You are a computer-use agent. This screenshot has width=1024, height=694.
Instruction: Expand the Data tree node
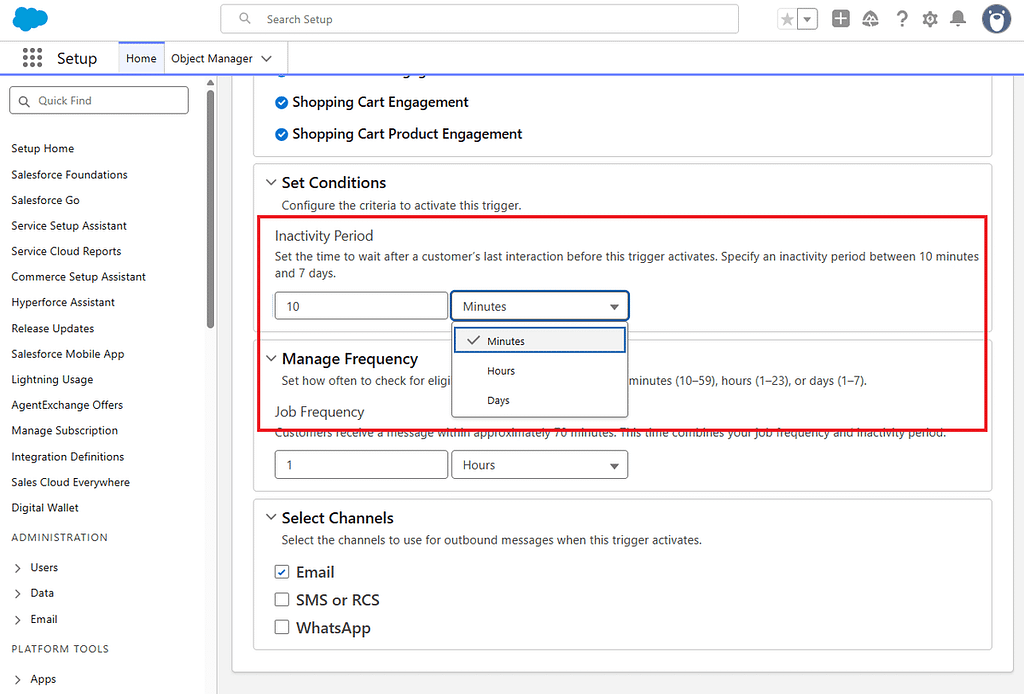18,593
